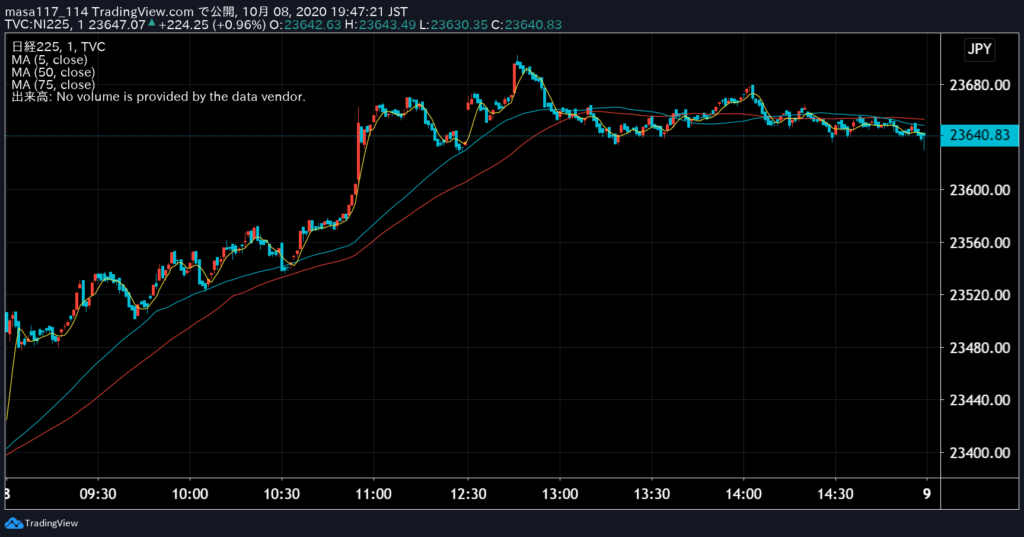The height and width of the screenshot is (537, 1024).
Task: Click the 09:30 time axis label
Action: (98, 494)
